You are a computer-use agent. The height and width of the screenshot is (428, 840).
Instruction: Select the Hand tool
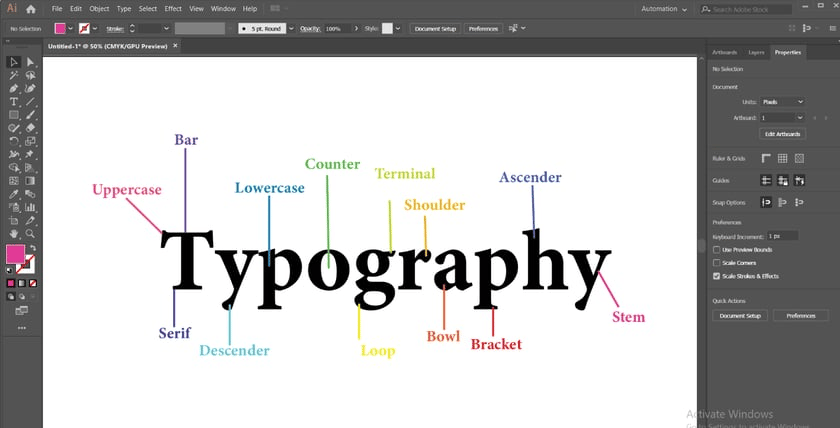14,234
